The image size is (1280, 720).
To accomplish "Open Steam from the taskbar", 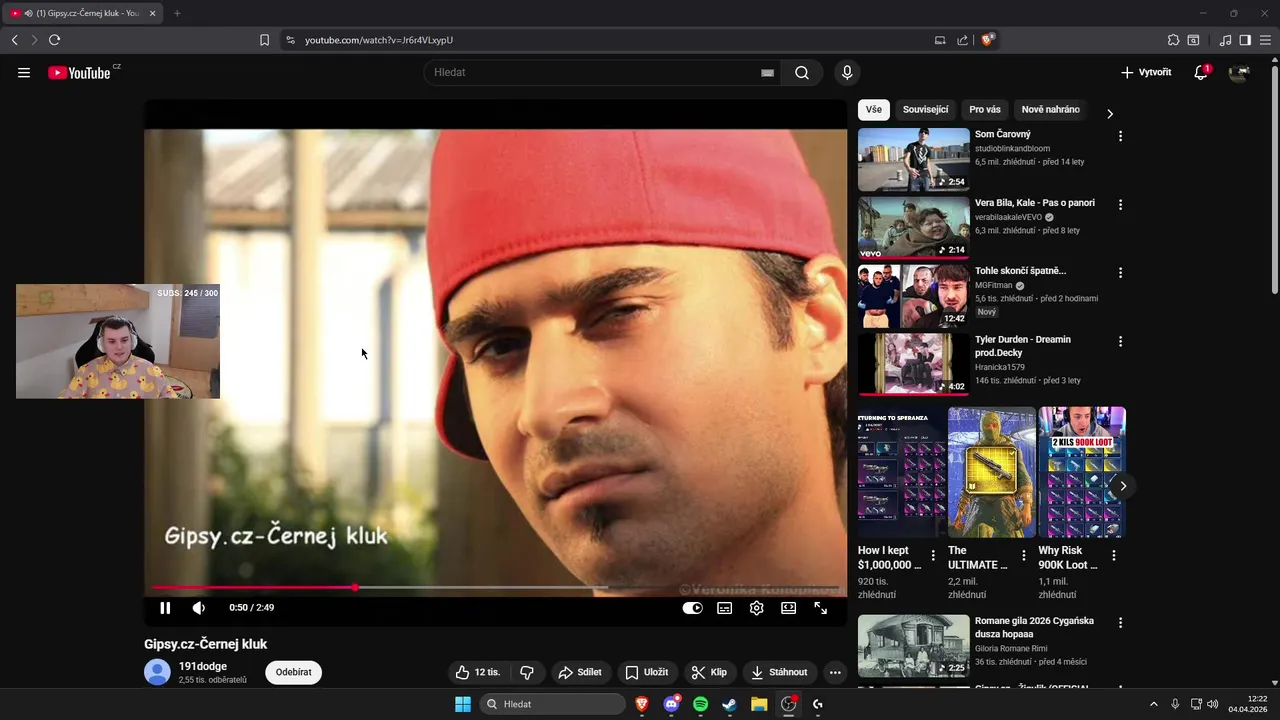I will point(729,704).
